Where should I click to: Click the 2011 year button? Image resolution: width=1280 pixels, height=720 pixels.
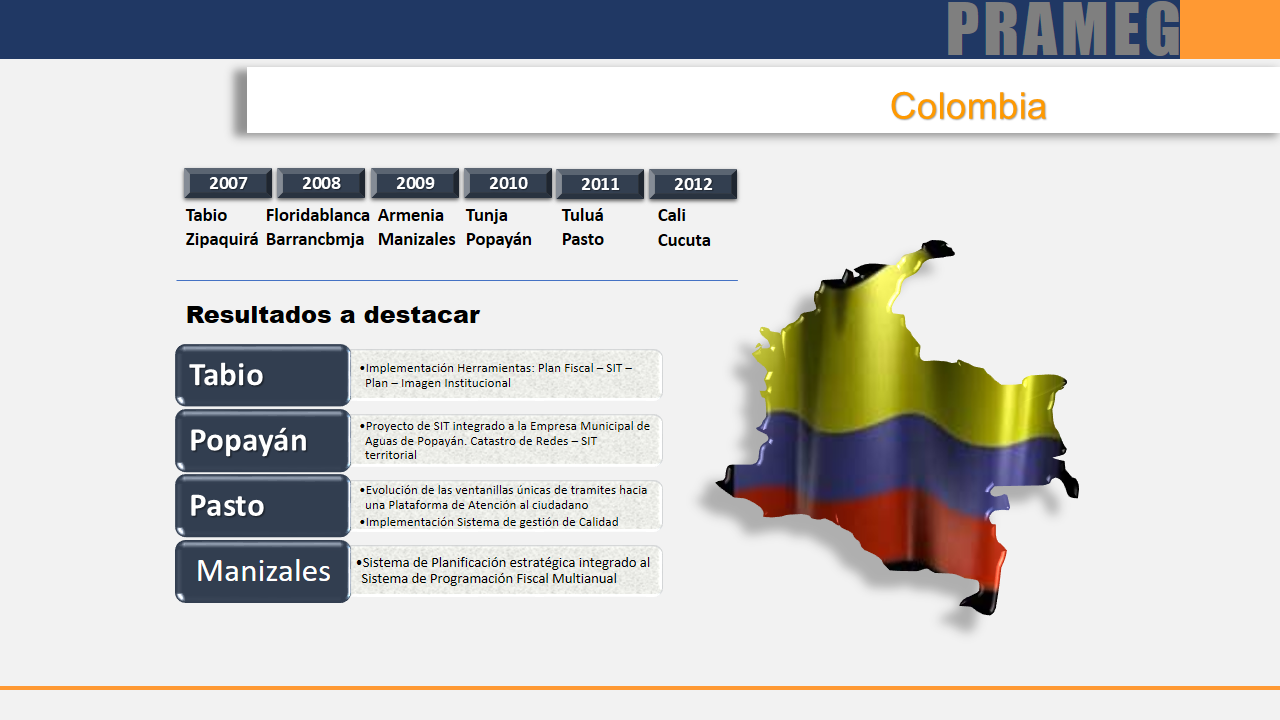(x=600, y=185)
